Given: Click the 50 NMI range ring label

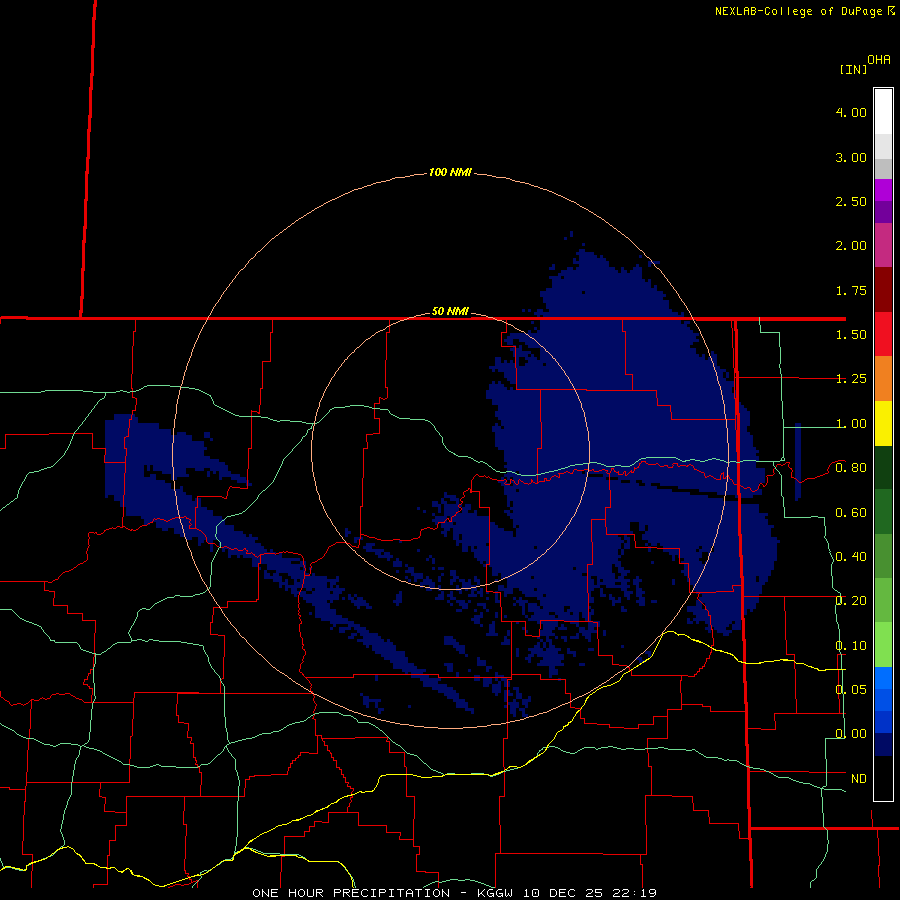Looking at the screenshot, I should click(x=450, y=312).
